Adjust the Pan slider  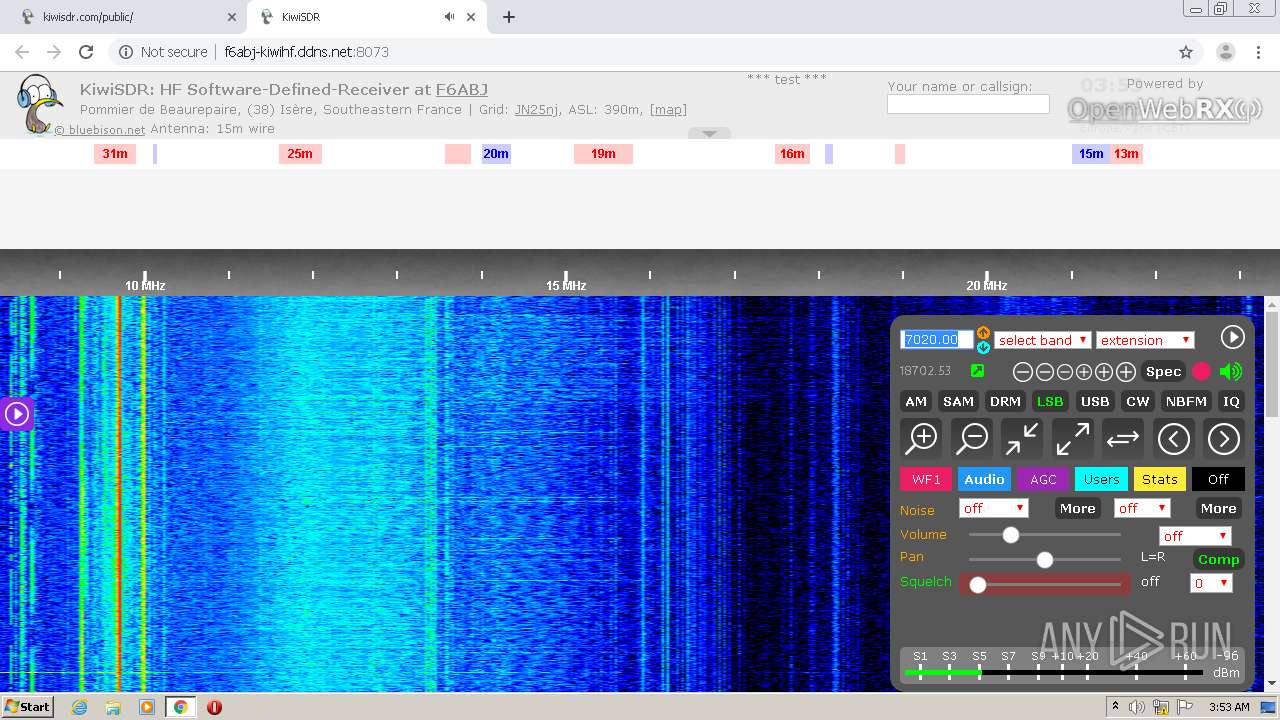(x=1045, y=560)
